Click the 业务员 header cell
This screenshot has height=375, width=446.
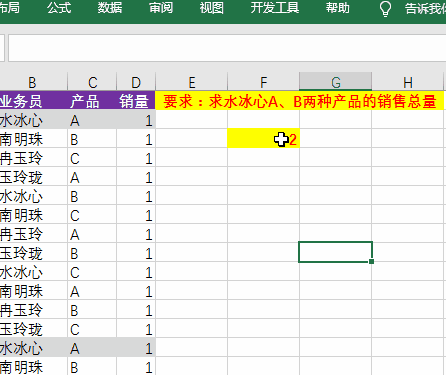33,101
